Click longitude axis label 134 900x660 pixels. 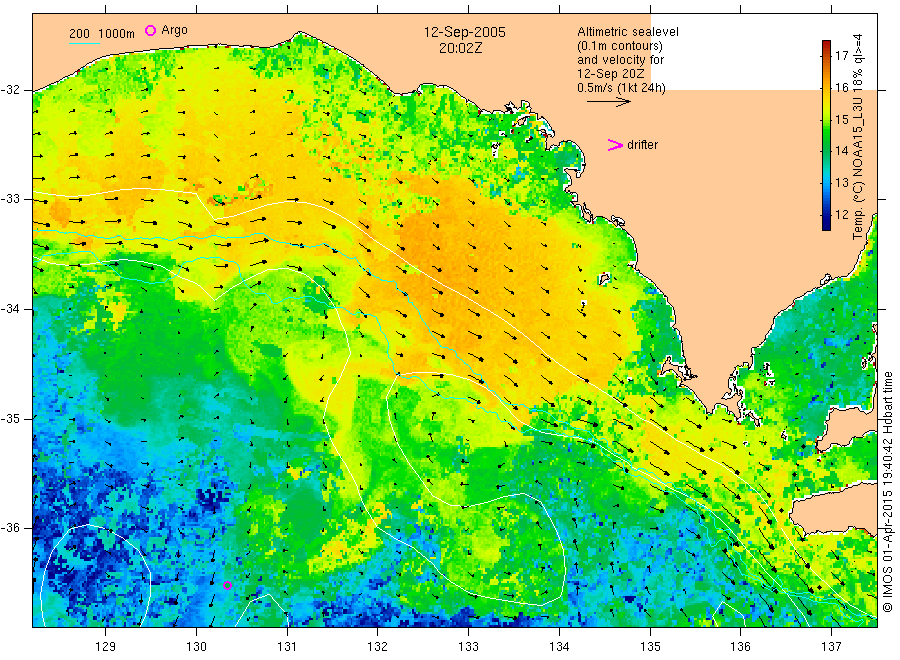[559, 647]
